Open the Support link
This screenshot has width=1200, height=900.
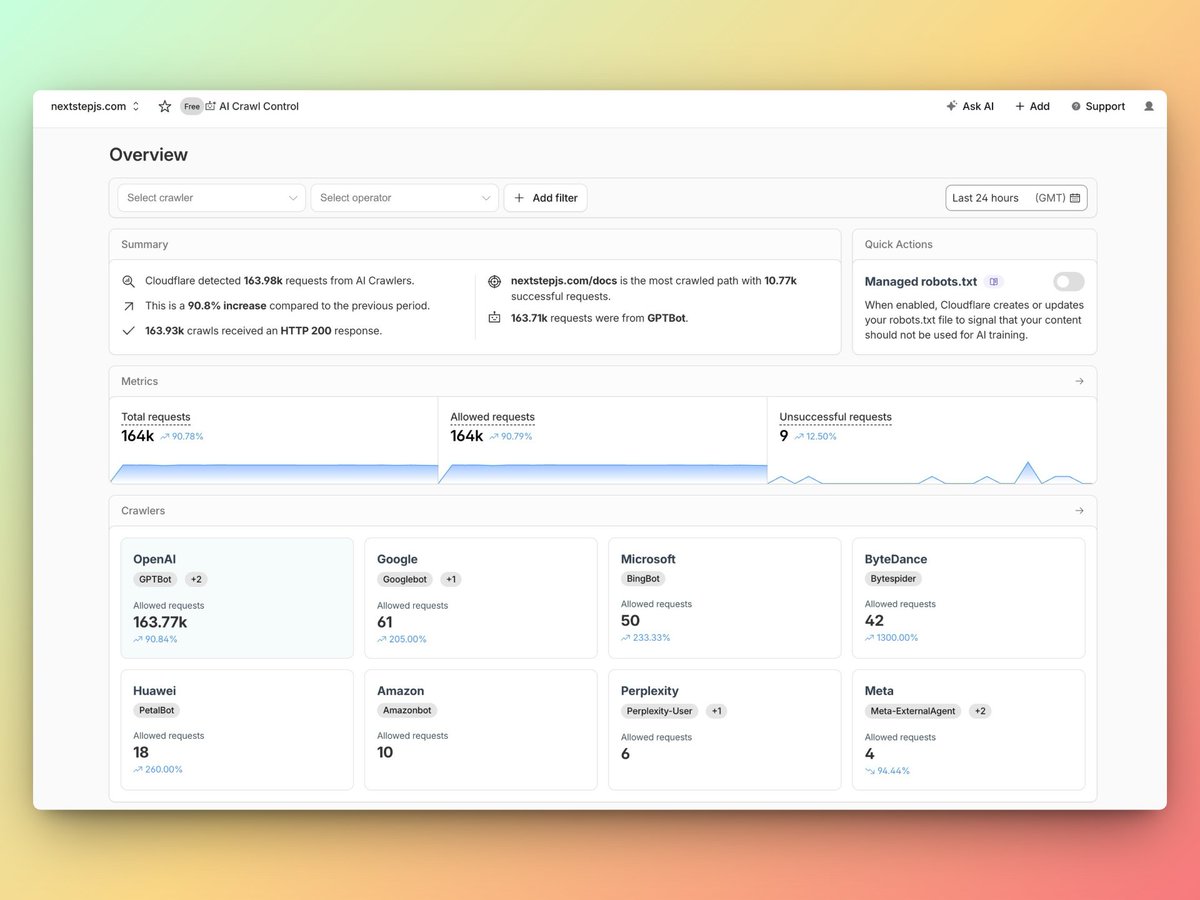click(x=1097, y=106)
